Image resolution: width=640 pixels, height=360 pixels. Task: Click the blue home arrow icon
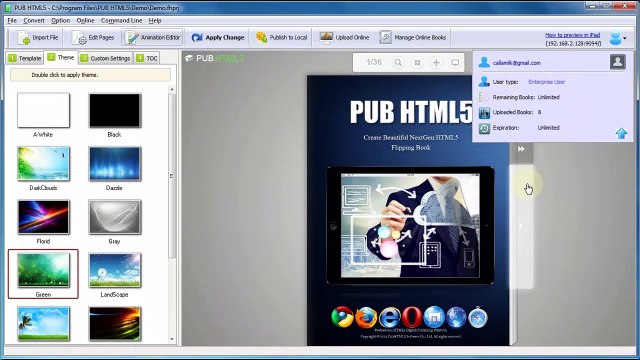coord(621,133)
